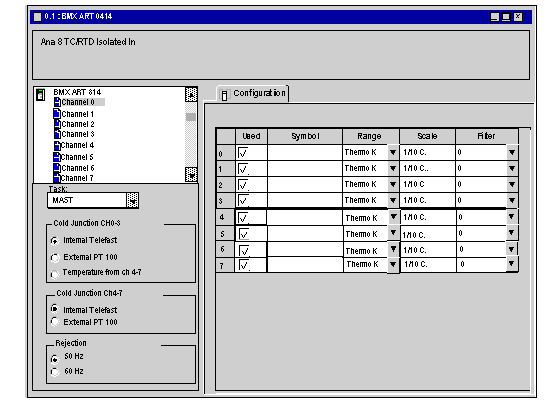Open Channel 6 in the tree
This screenshot has height=402, width=548.
(x=77, y=168)
